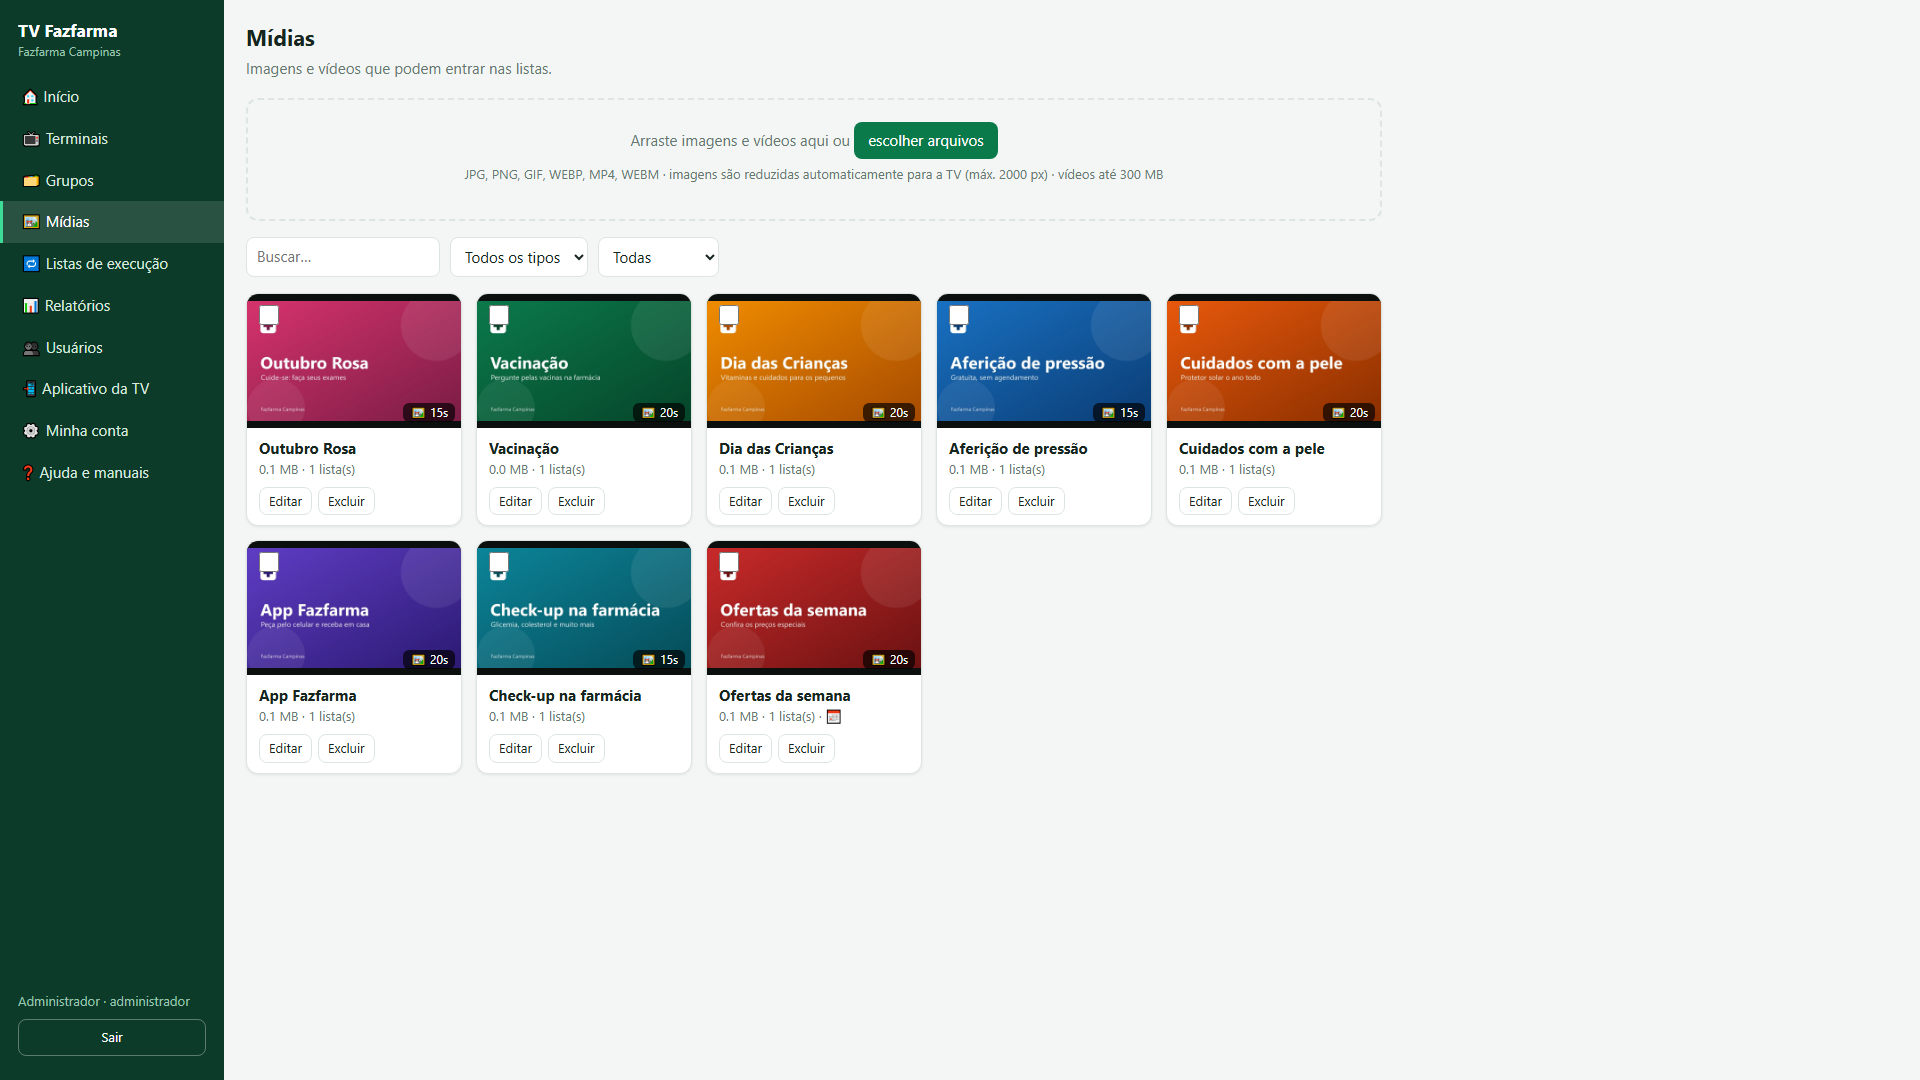
Task: Click the image type icon on Outubro Rosa duration badge
Action: click(419, 413)
